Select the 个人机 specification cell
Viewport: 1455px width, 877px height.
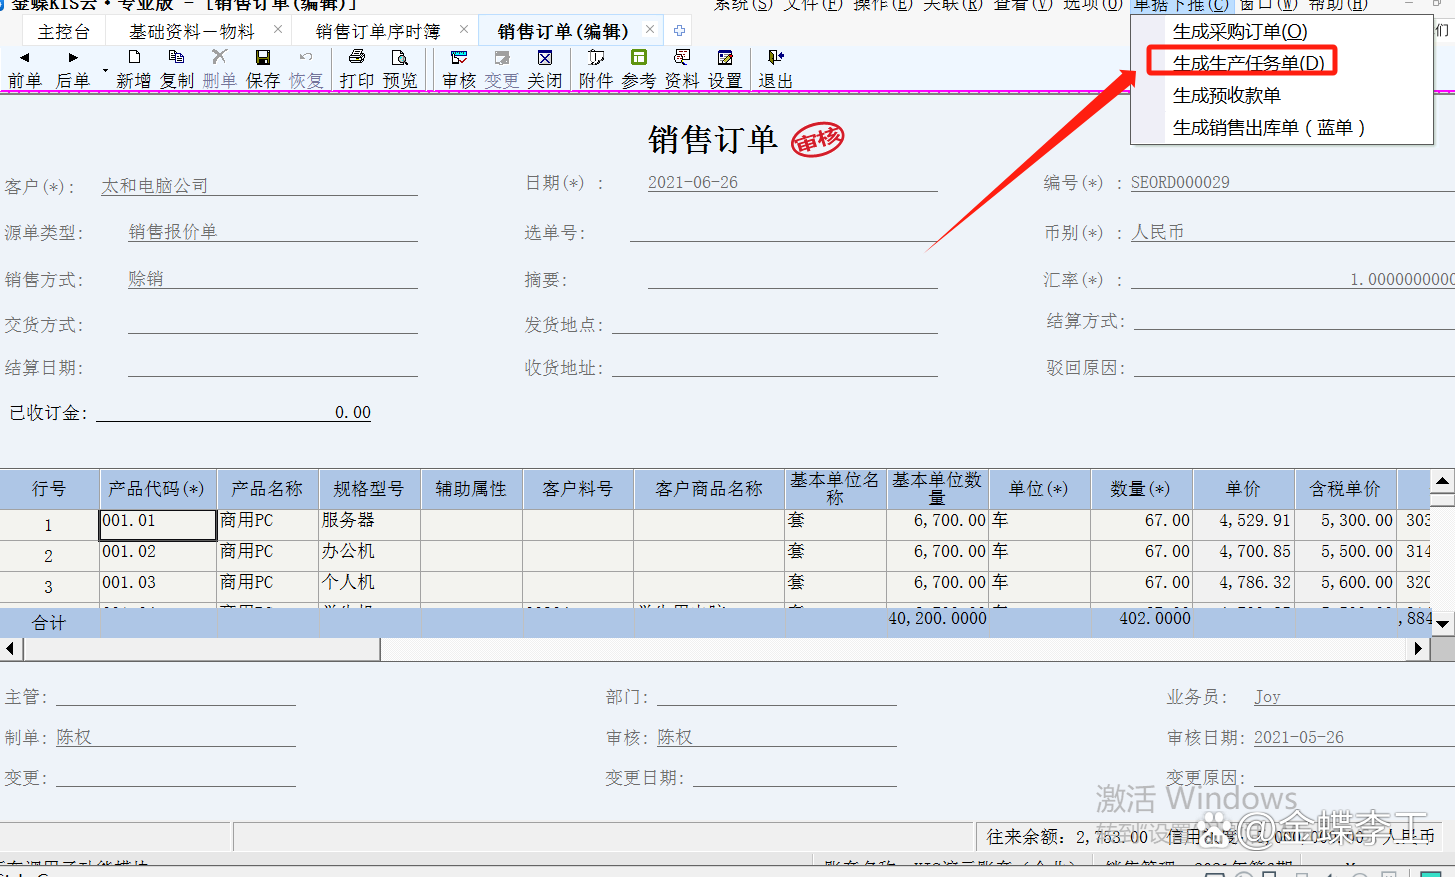(x=369, y=586)
